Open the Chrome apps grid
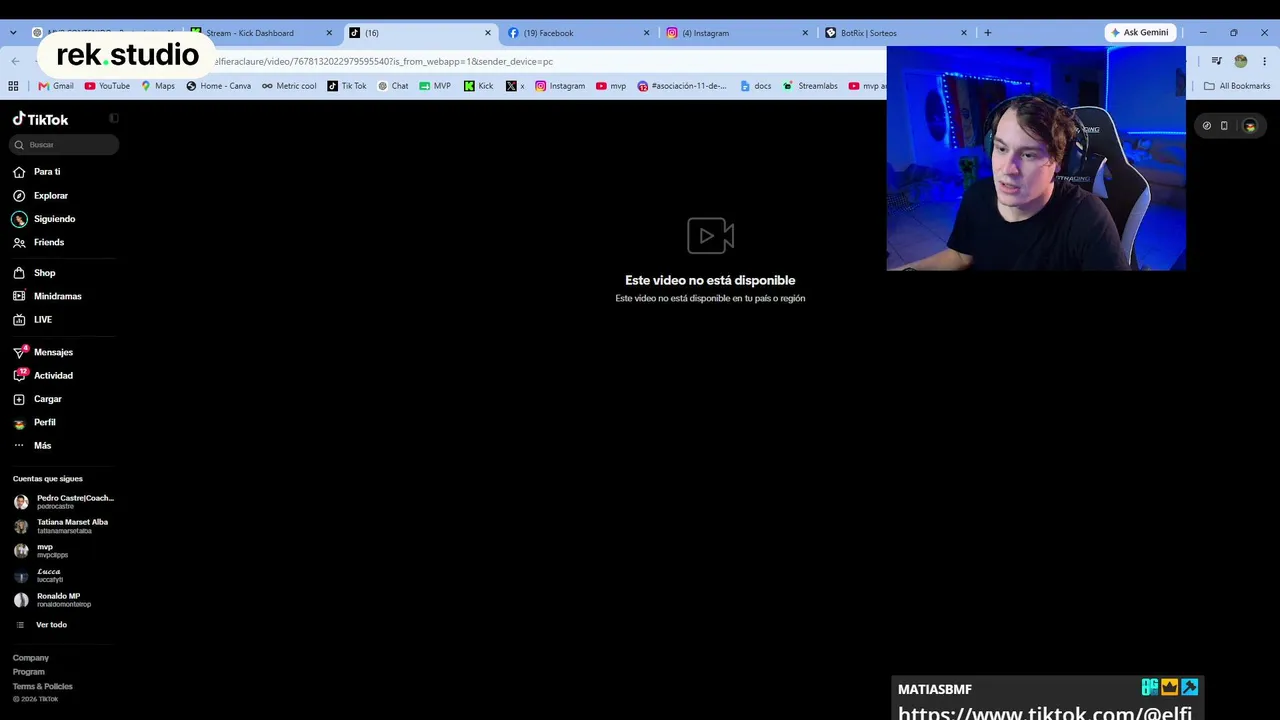The image size is (1280, 720). pyautogui.click(x=13, y=86)
